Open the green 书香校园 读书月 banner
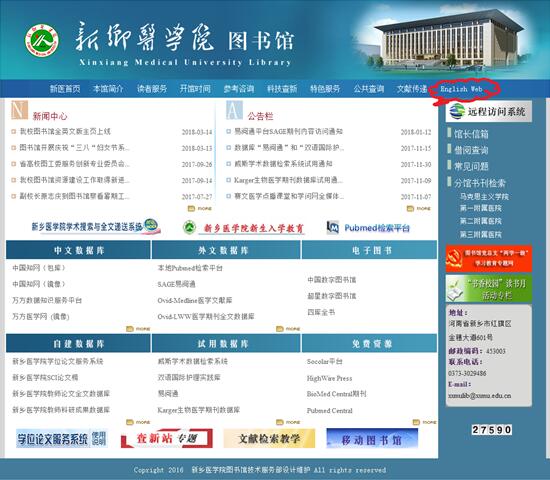Screen dimensions: 550x480 [x=489, y=289]
